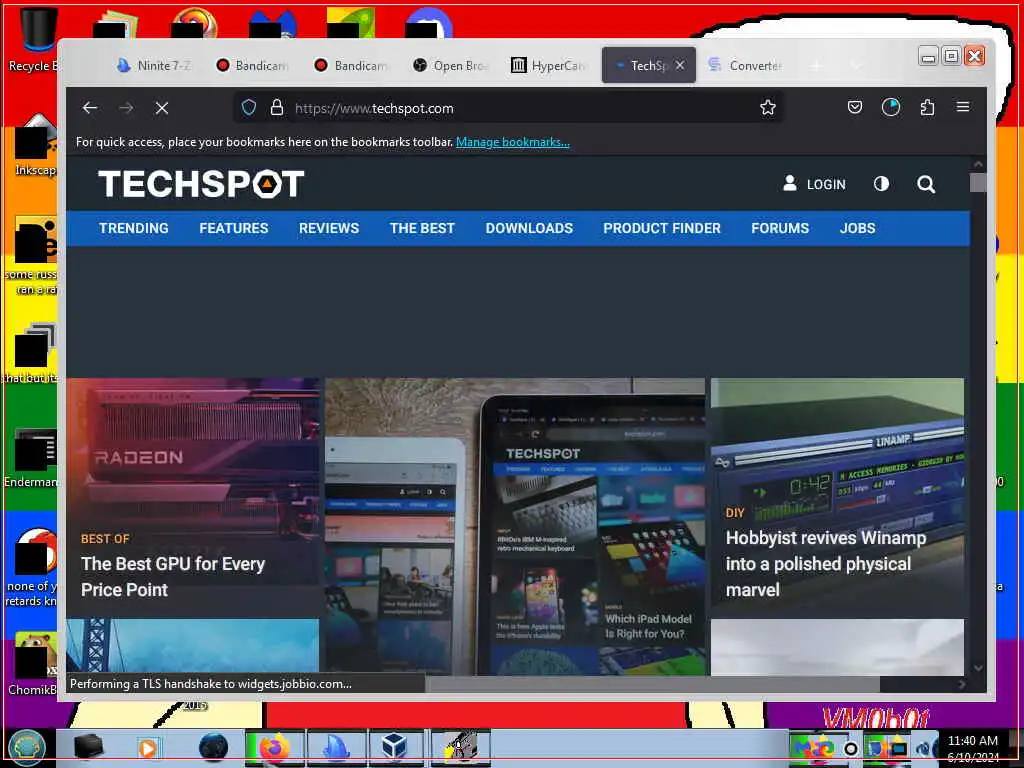Screen dimensions: 1024x768
Task: Switch to the second Bandicam tab
Action: [x=351, y=65]
